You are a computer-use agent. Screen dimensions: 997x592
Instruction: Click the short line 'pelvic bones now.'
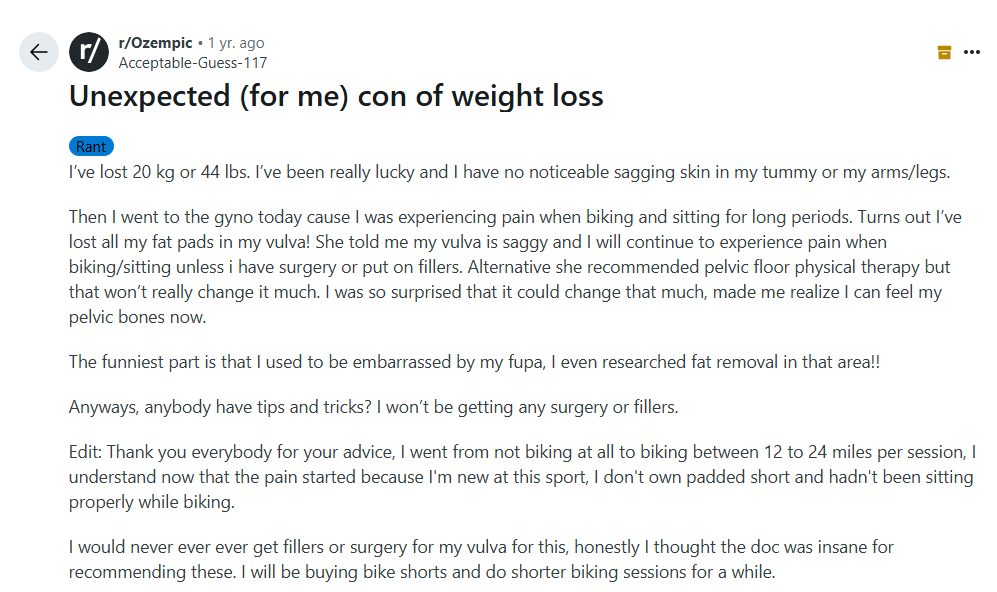137,317
